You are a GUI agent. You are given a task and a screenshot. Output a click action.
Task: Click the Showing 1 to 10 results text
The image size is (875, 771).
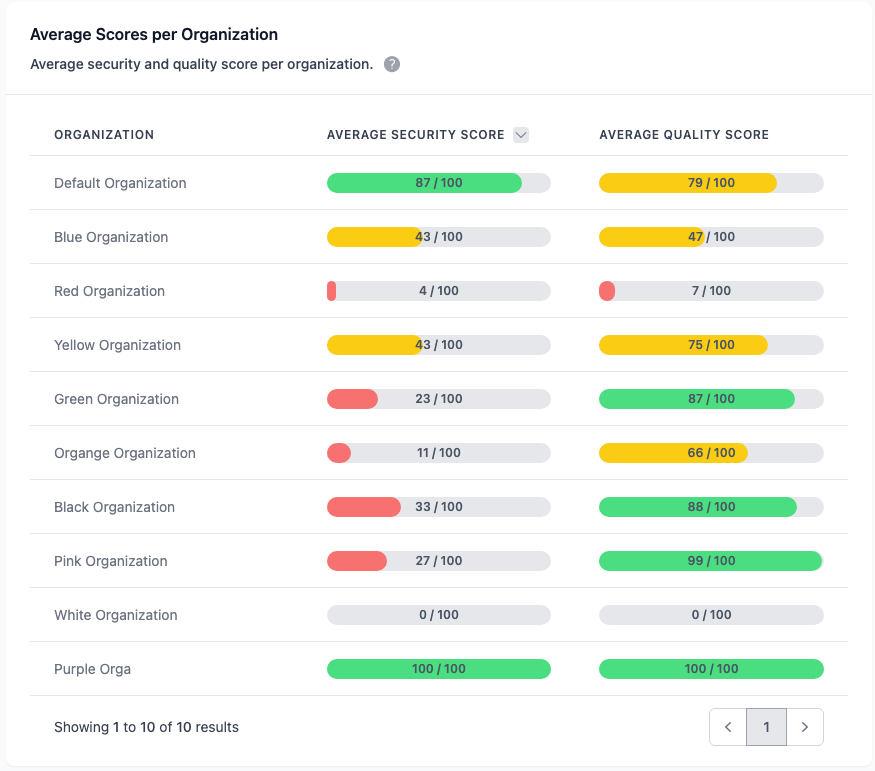tap(146, 727)
